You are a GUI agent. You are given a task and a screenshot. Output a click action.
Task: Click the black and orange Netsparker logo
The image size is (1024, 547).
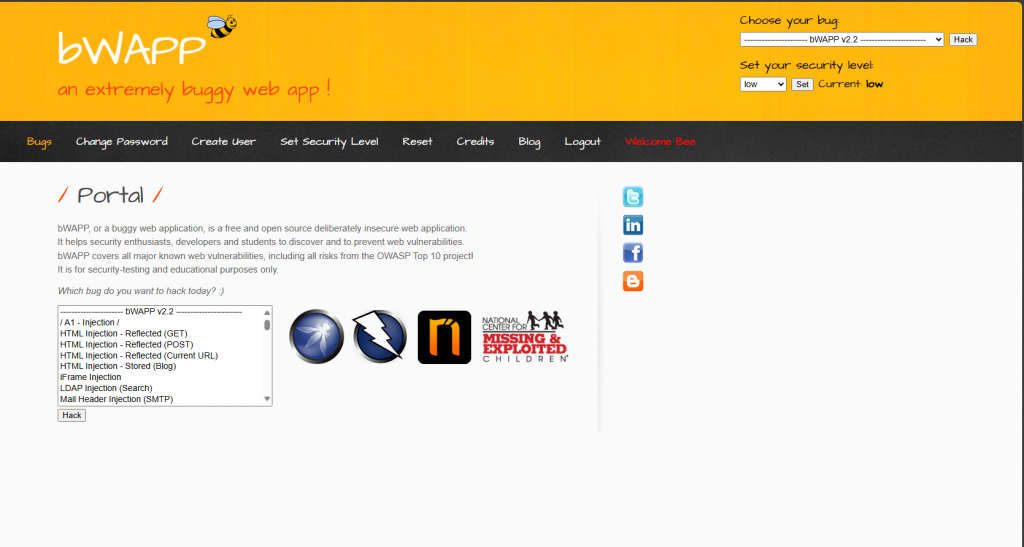[444, 337]
